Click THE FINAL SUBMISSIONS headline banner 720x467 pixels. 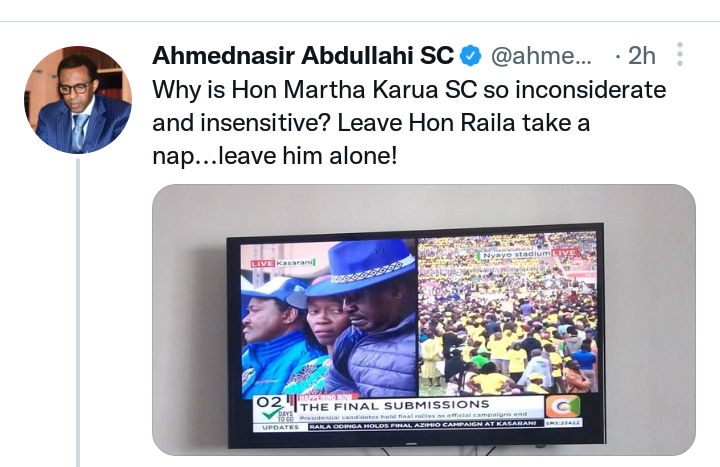pos(394,405)
